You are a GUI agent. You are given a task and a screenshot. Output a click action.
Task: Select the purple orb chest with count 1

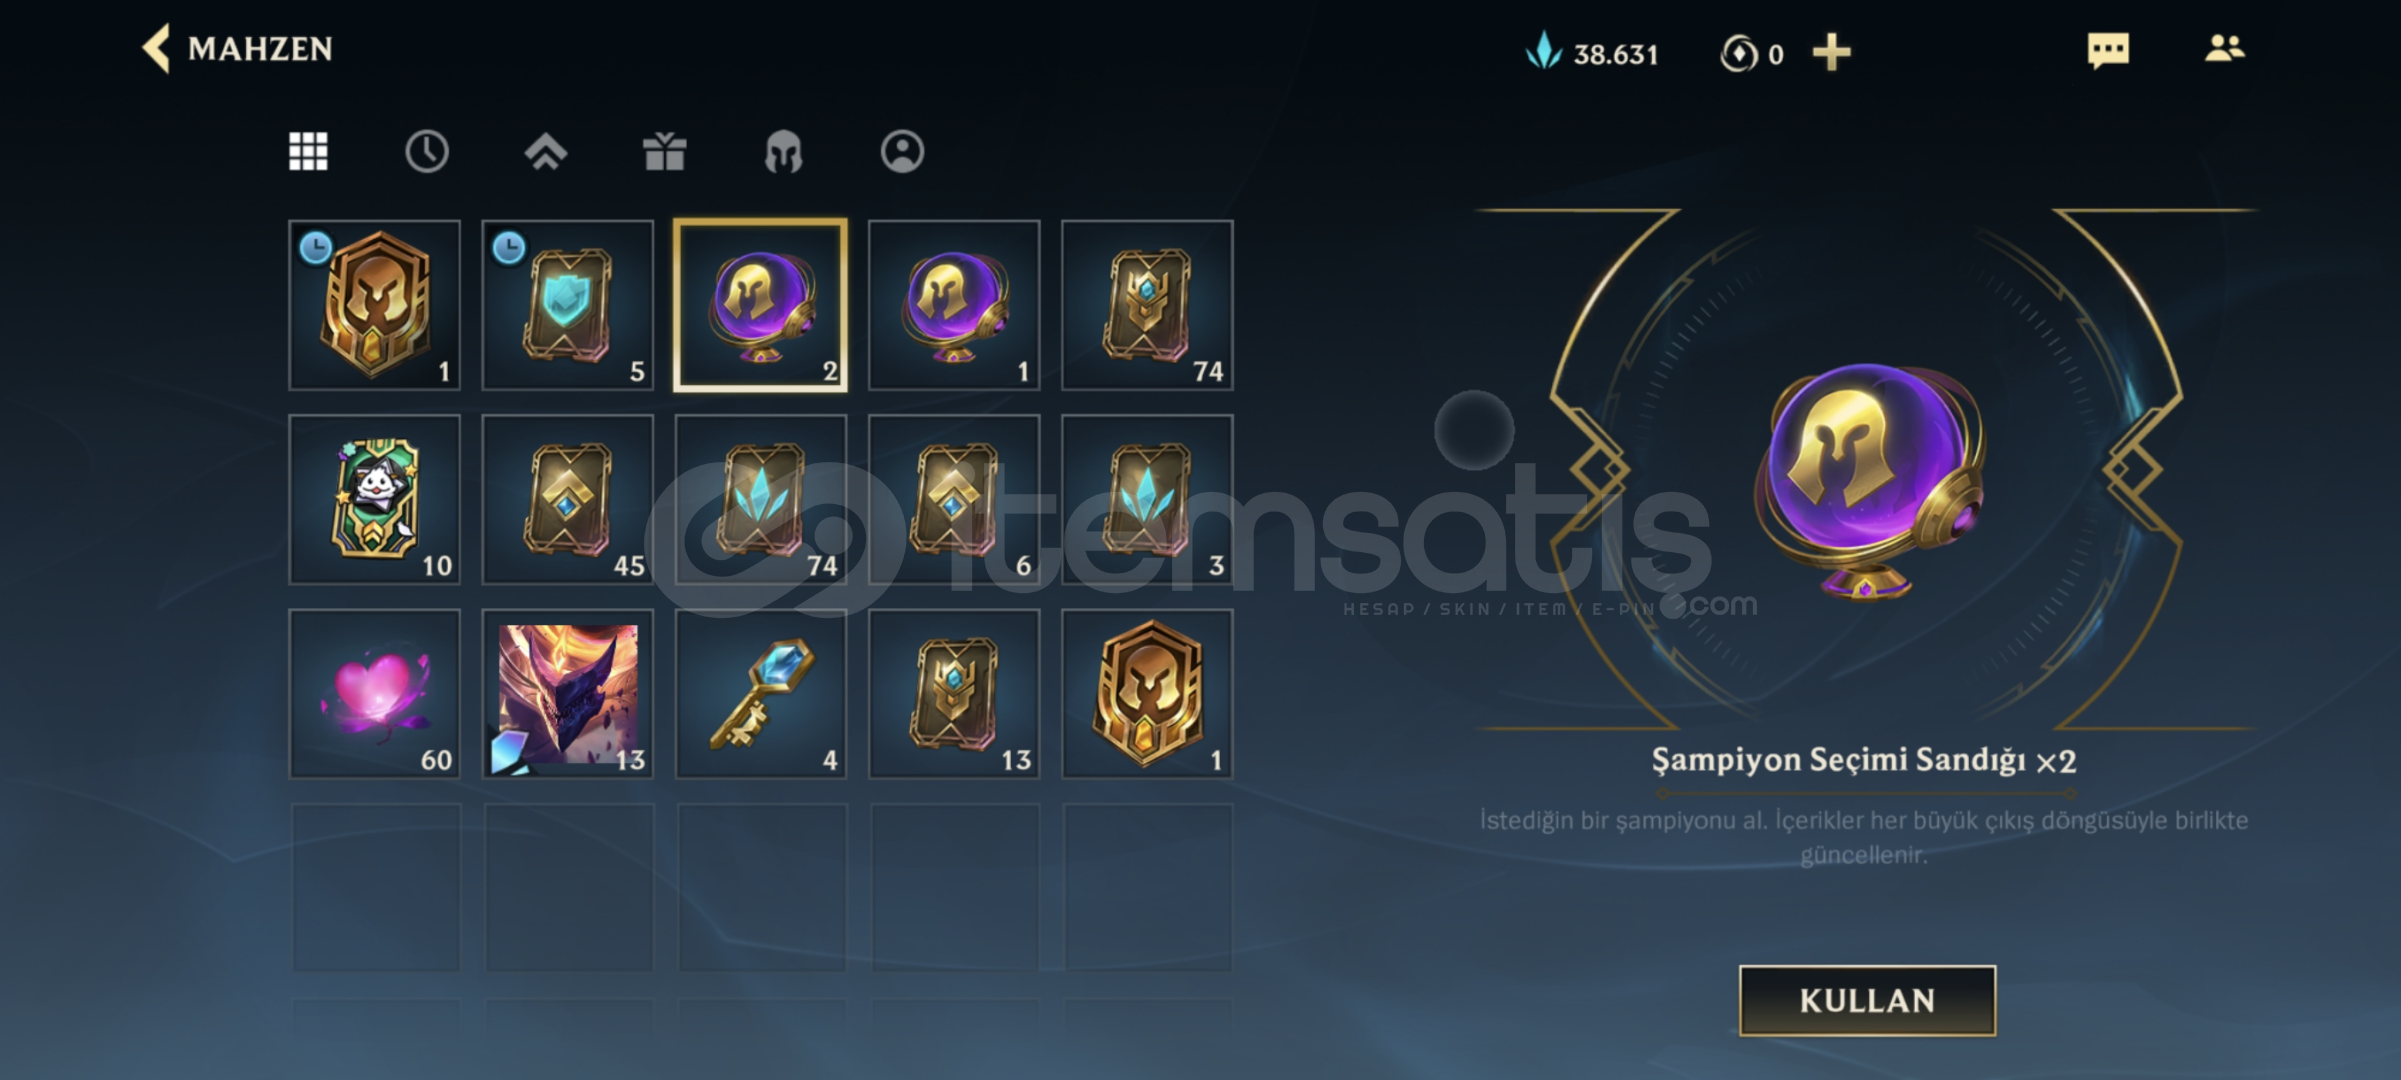[954, 305]
